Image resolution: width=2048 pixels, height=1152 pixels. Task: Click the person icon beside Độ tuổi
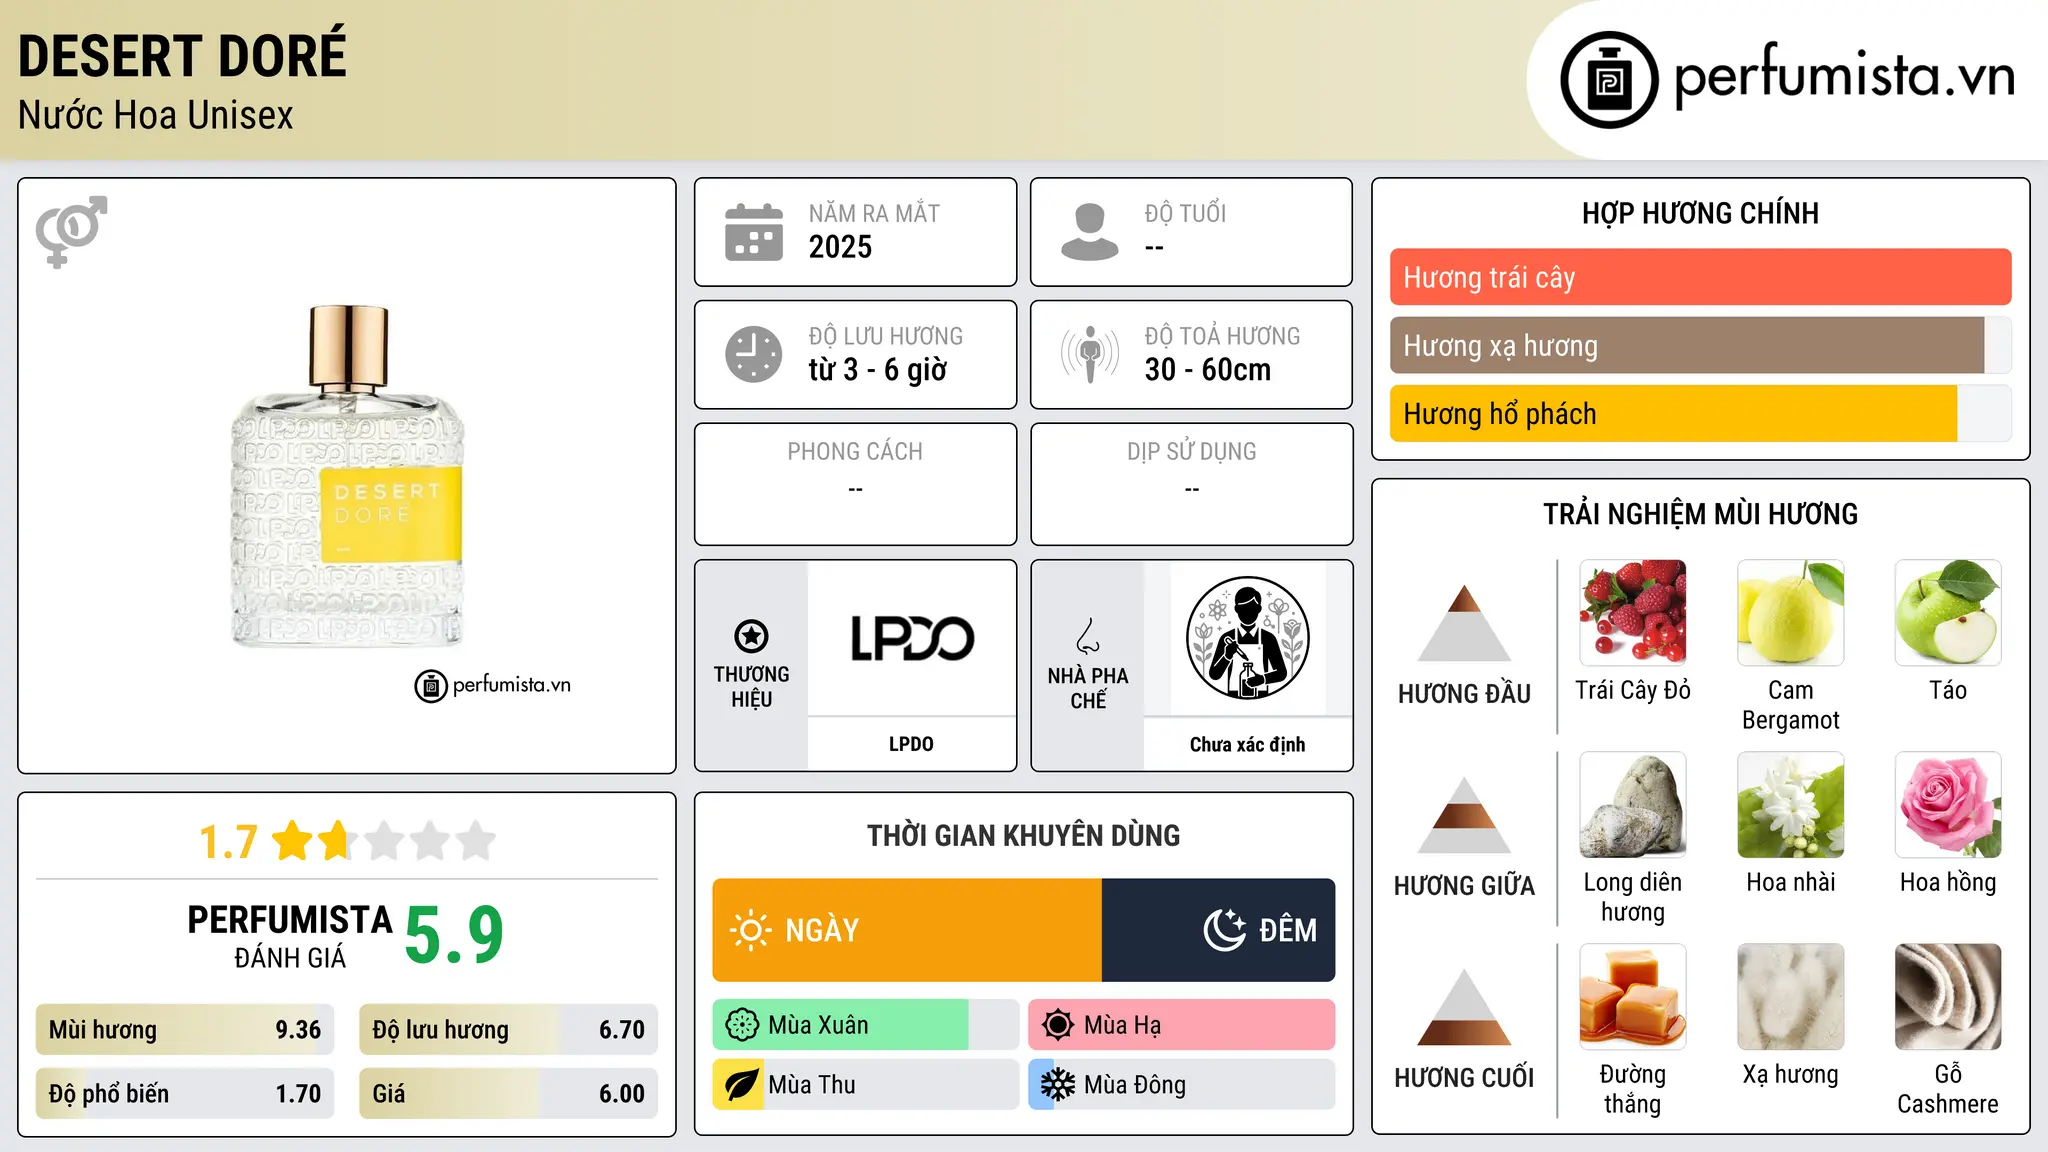pos(1090,232)
